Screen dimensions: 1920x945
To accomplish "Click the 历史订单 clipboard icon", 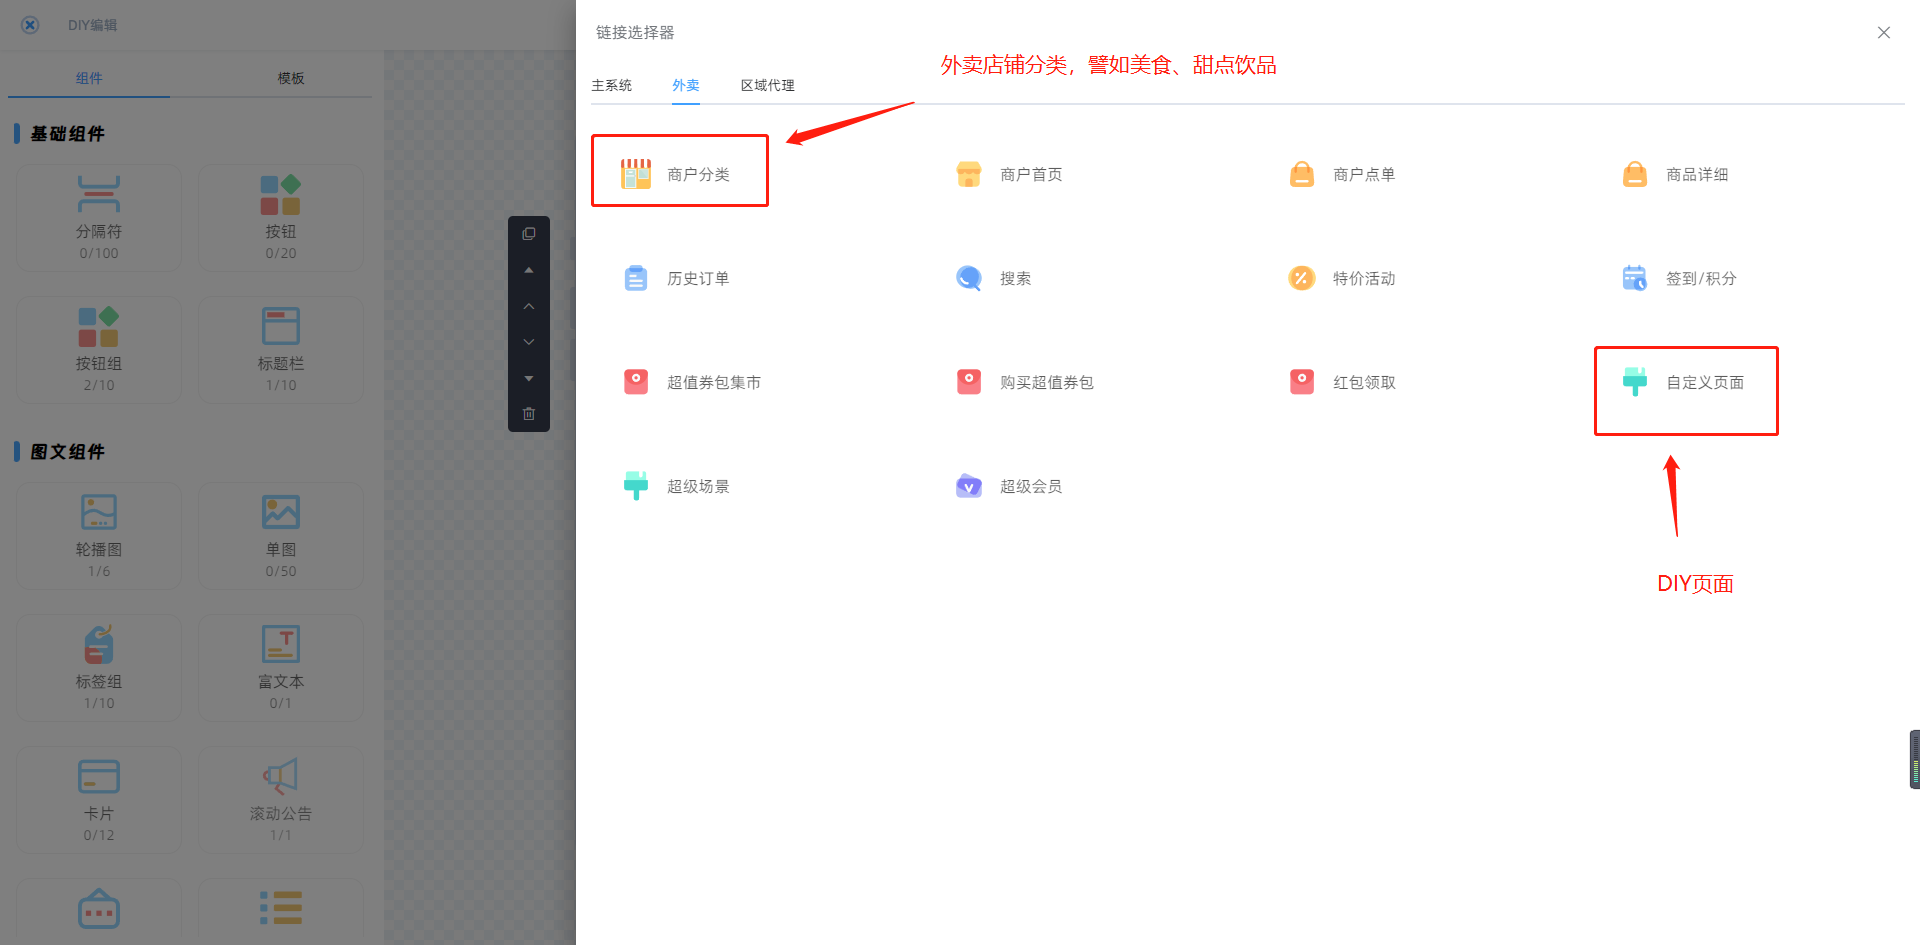I will [636, 278].
